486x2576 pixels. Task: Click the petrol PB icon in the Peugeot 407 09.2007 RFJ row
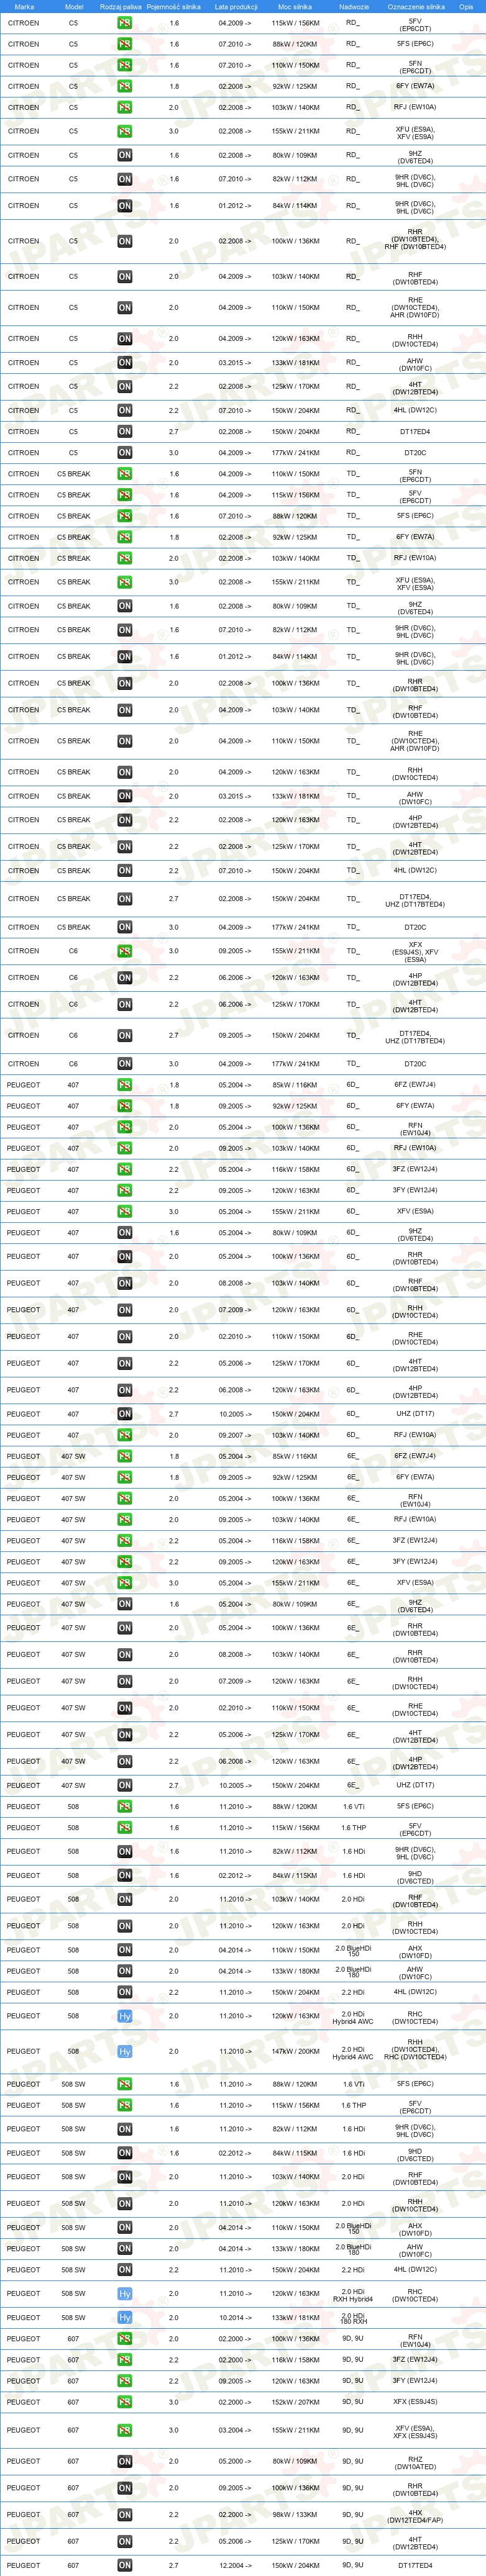coord(124,1435)
